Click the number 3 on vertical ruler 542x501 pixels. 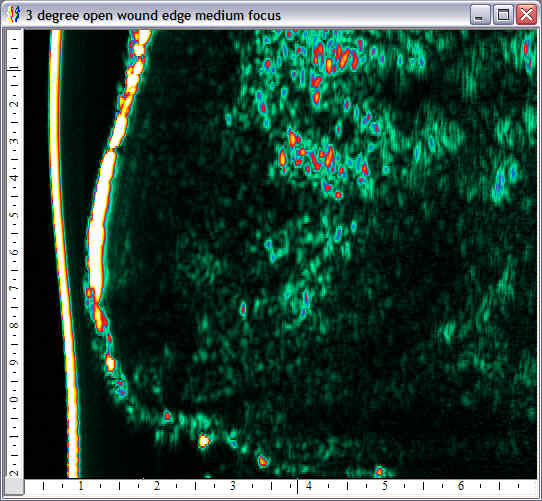(15, 141)
